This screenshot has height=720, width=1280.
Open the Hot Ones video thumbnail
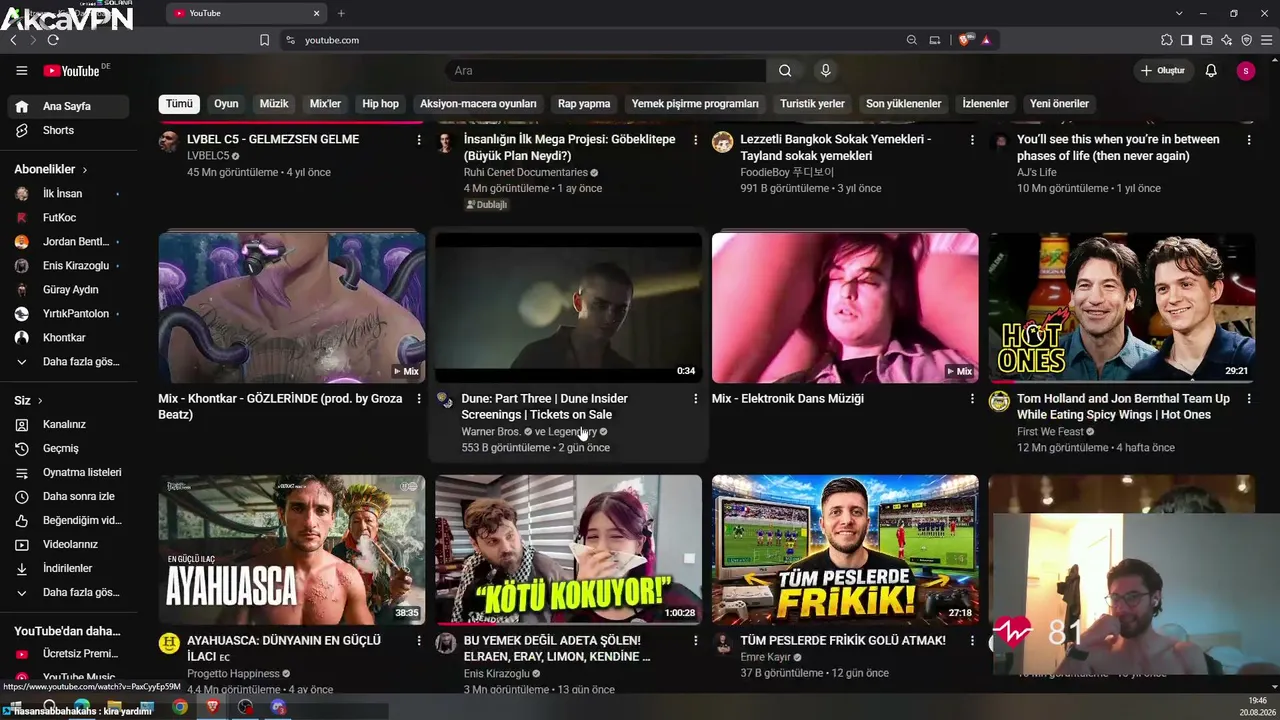tap(1122, 308)
